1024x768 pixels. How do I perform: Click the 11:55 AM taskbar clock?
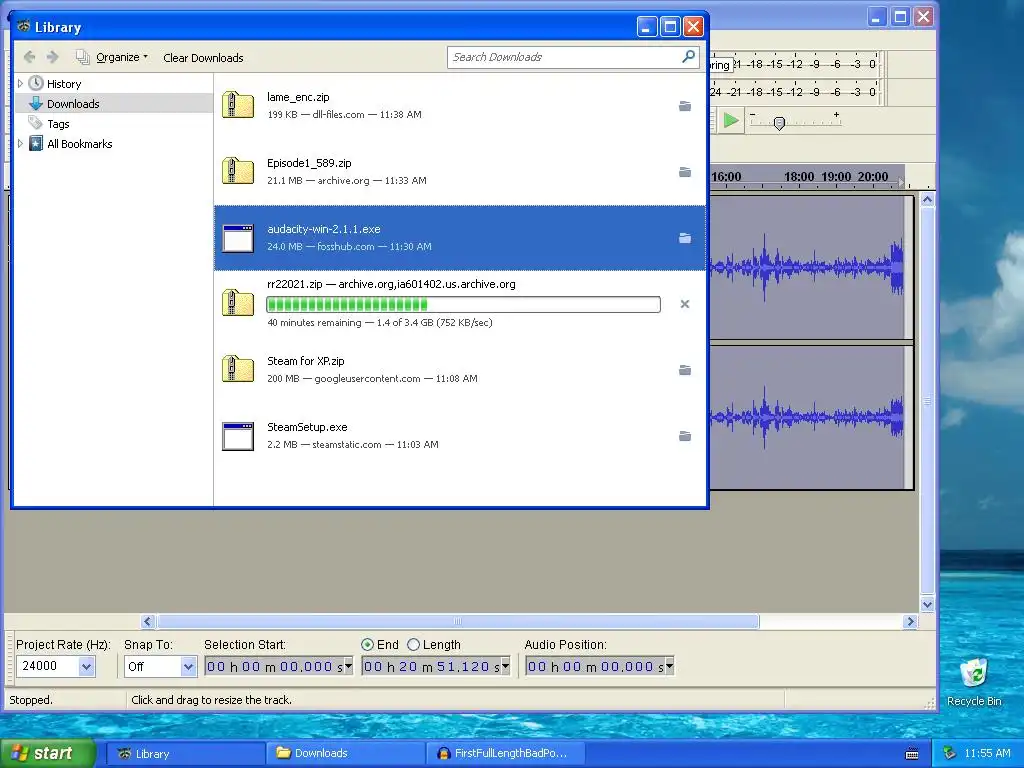(987, 754)
